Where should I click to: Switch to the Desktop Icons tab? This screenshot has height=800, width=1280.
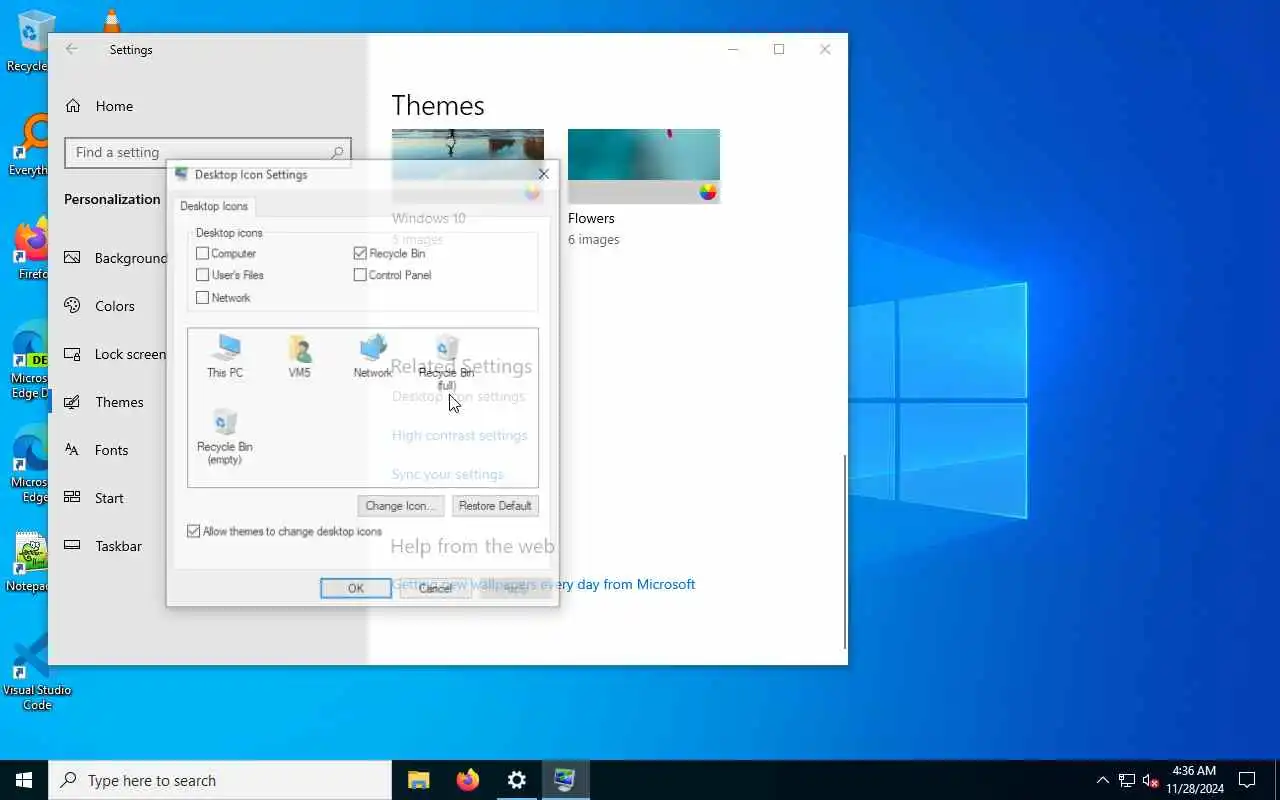pyautogui.click(x=214, y=206)
